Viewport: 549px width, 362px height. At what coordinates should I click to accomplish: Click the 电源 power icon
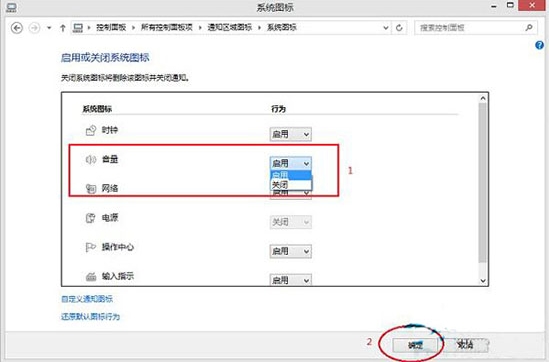click(x=91, y=218)
